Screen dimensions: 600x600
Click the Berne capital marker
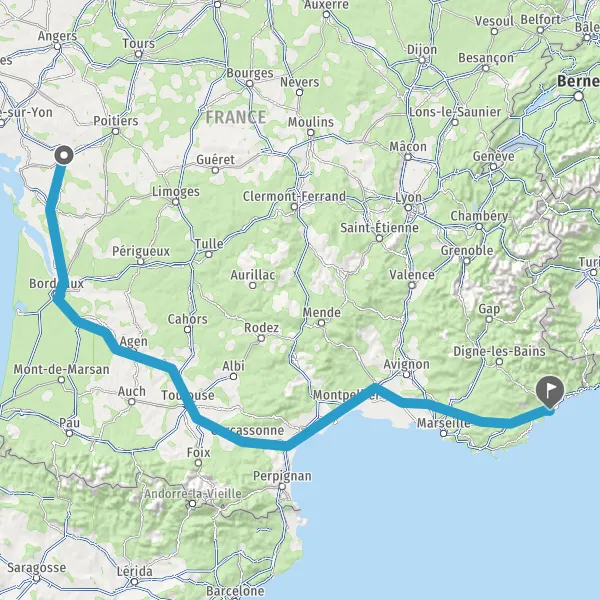click(579, 96)
